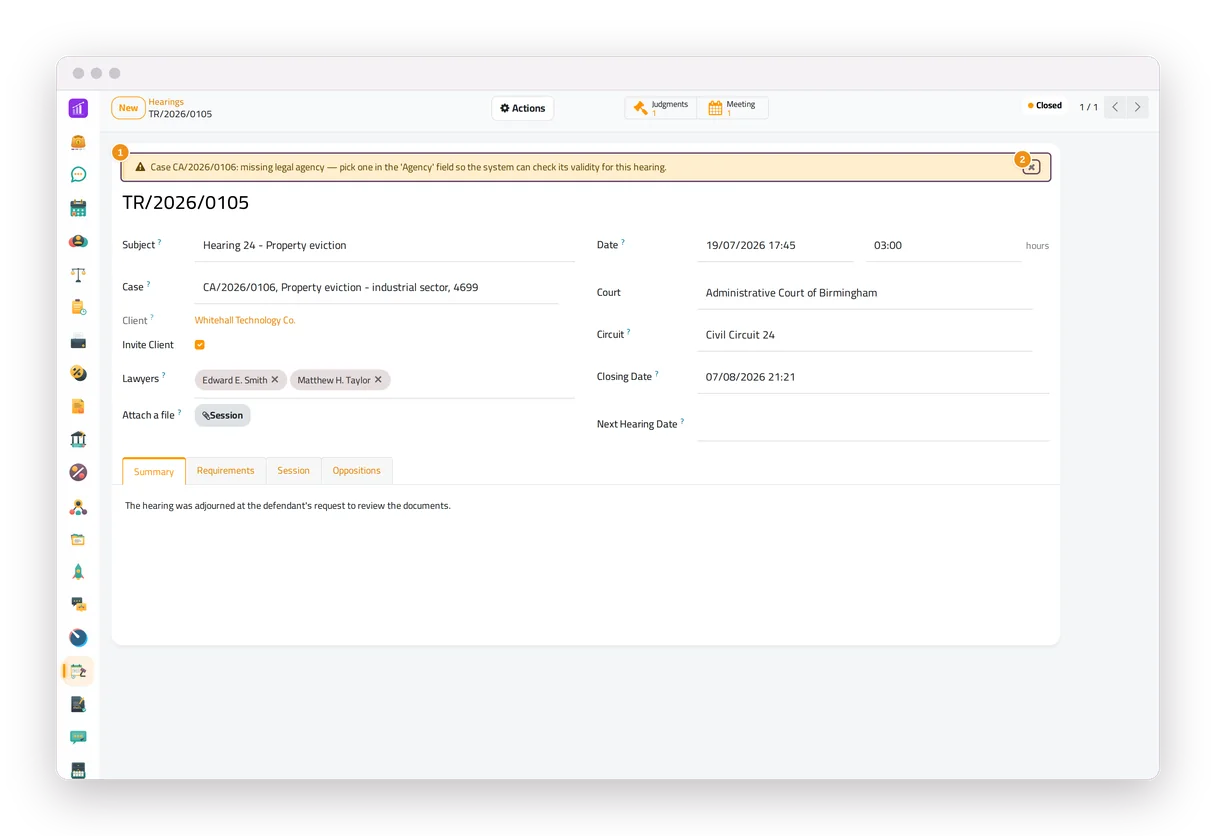Viewport: 1216px width, 836px height.
Task: Switch to the Summary tab
Action: 154,471
